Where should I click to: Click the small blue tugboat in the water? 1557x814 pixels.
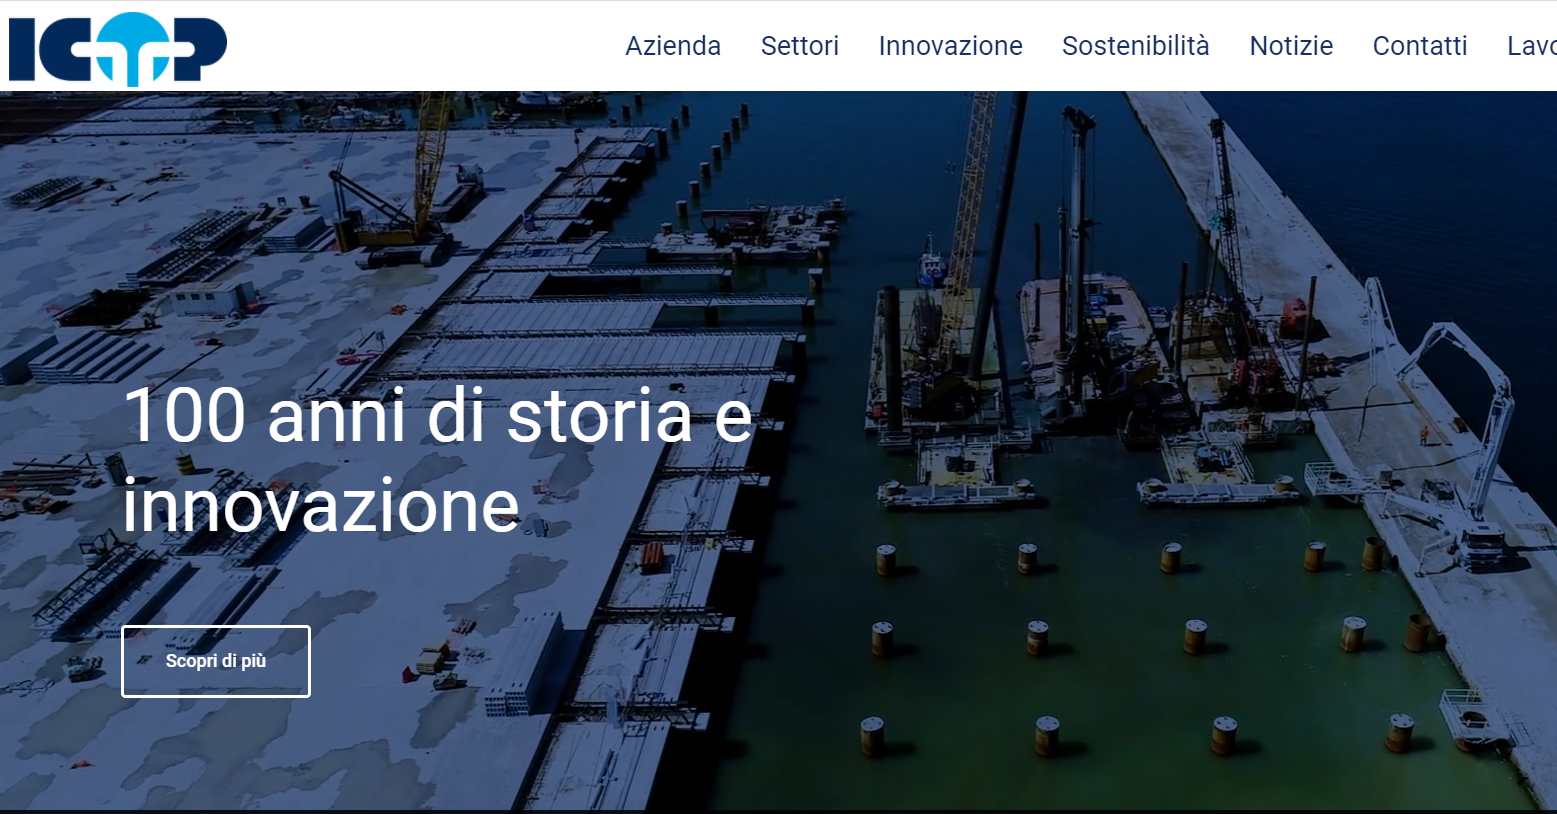pyautogui.click(x=931, y=262)
